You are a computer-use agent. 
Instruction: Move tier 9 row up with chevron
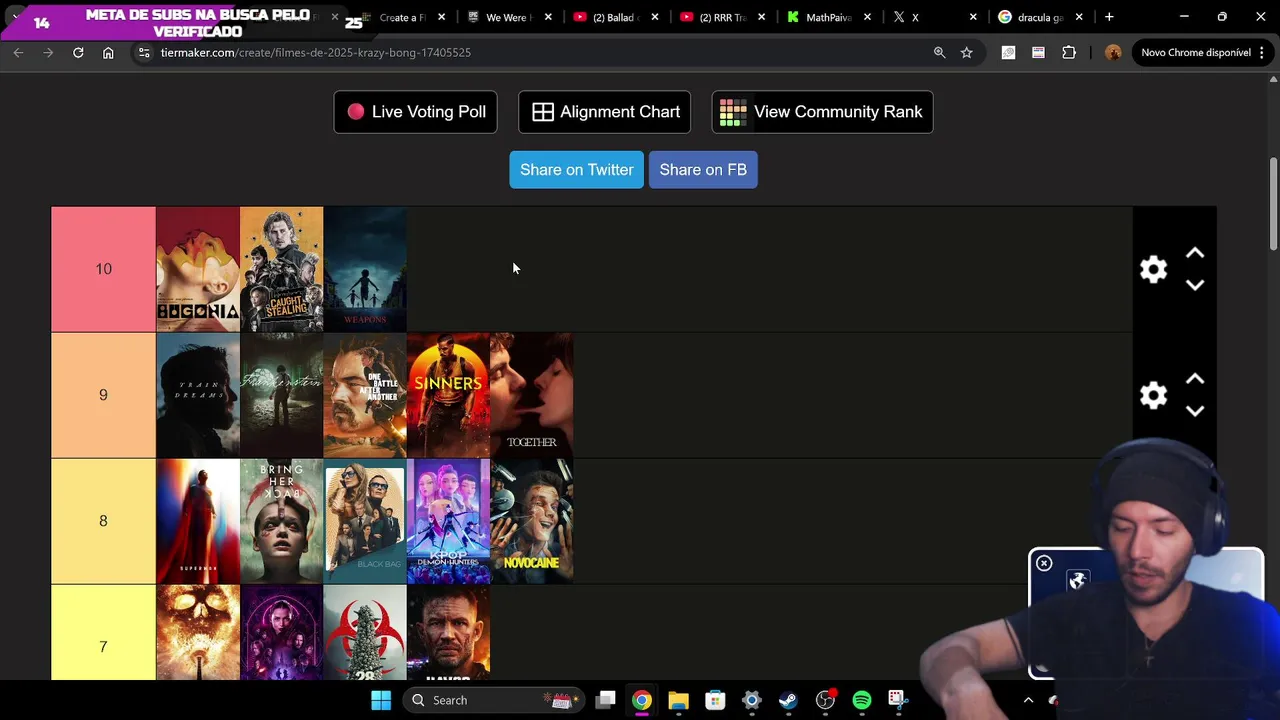tap(1195, 380)
